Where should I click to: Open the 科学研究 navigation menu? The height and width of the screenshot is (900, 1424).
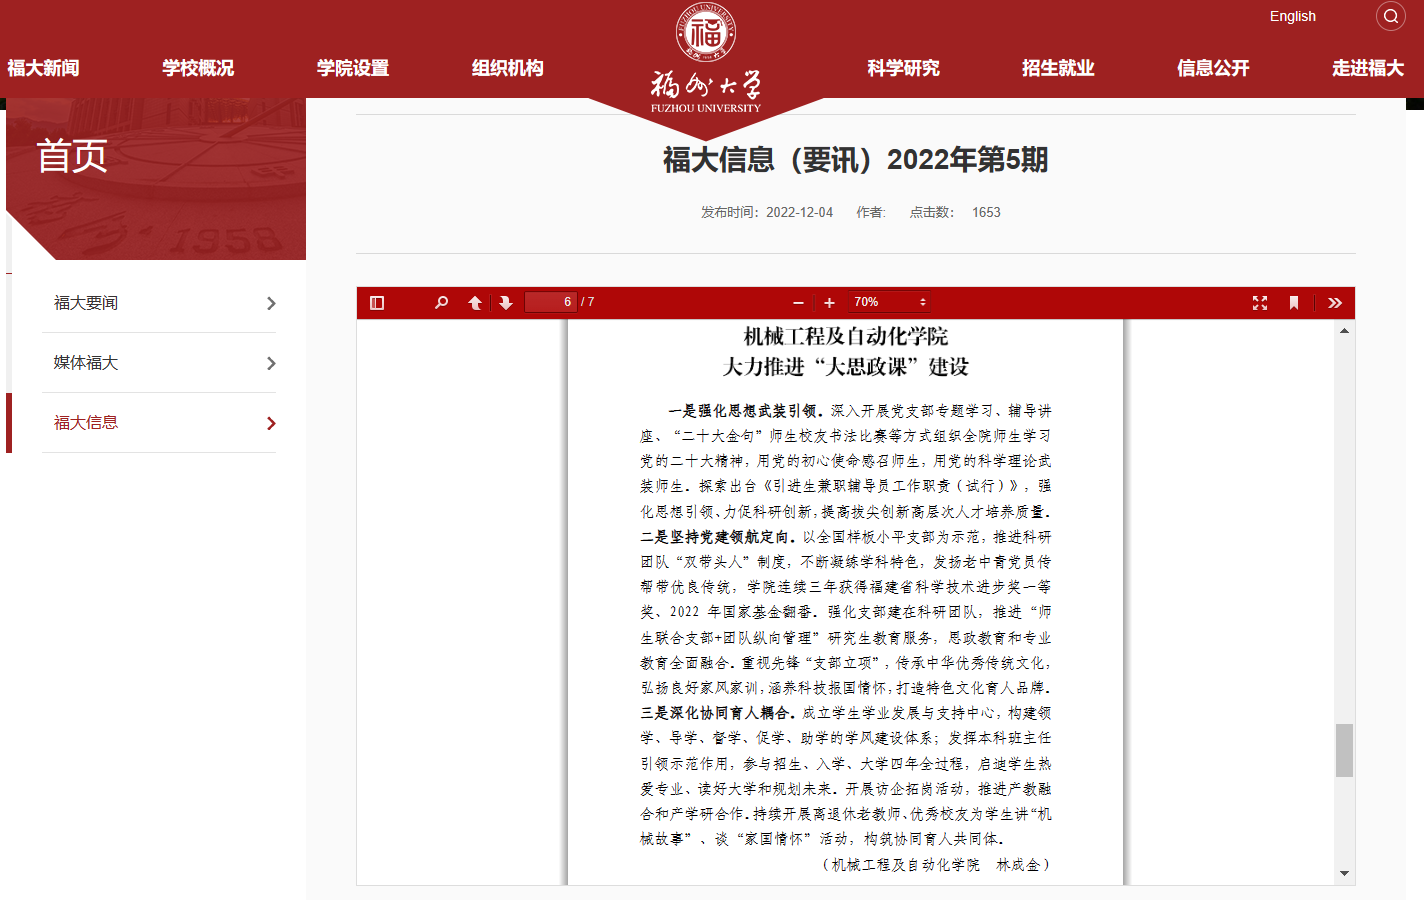pyautogui.click(x=903, y=68)
